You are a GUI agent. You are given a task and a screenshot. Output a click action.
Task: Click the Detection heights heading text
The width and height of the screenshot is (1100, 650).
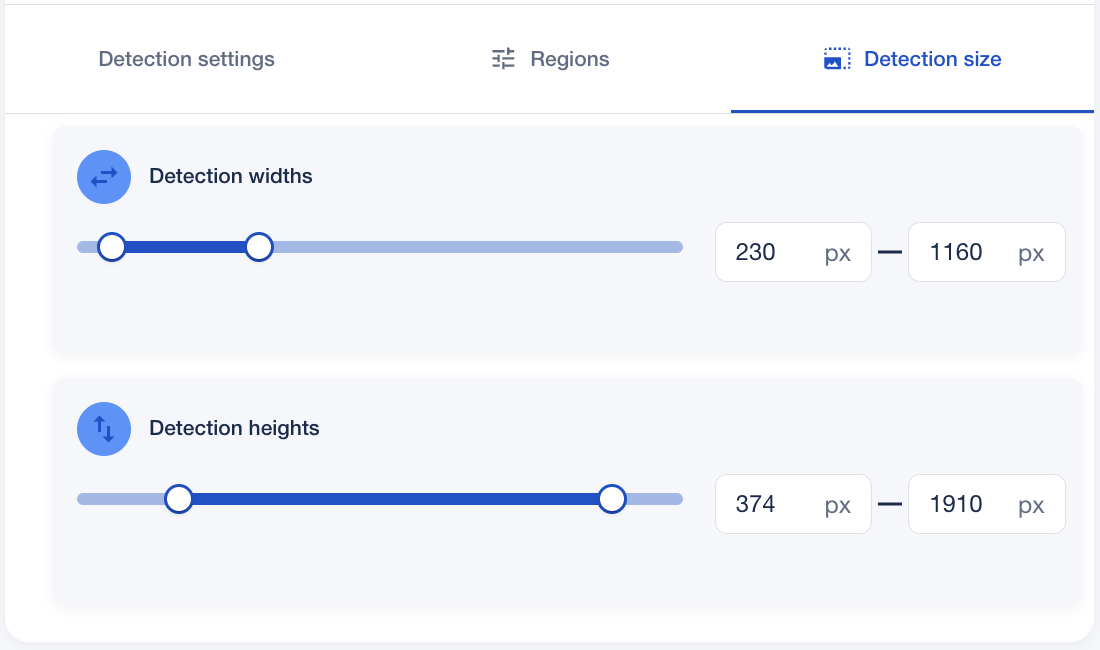[x=234, y=429]
